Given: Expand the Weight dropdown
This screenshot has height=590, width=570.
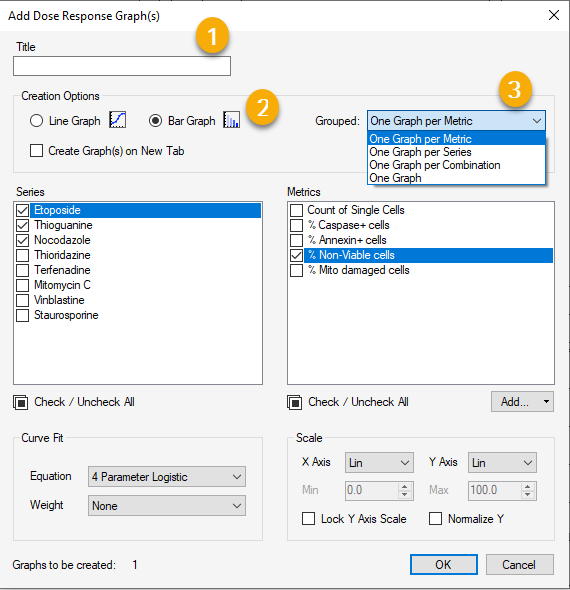Looking at the screenshot, I should (167, 505).
